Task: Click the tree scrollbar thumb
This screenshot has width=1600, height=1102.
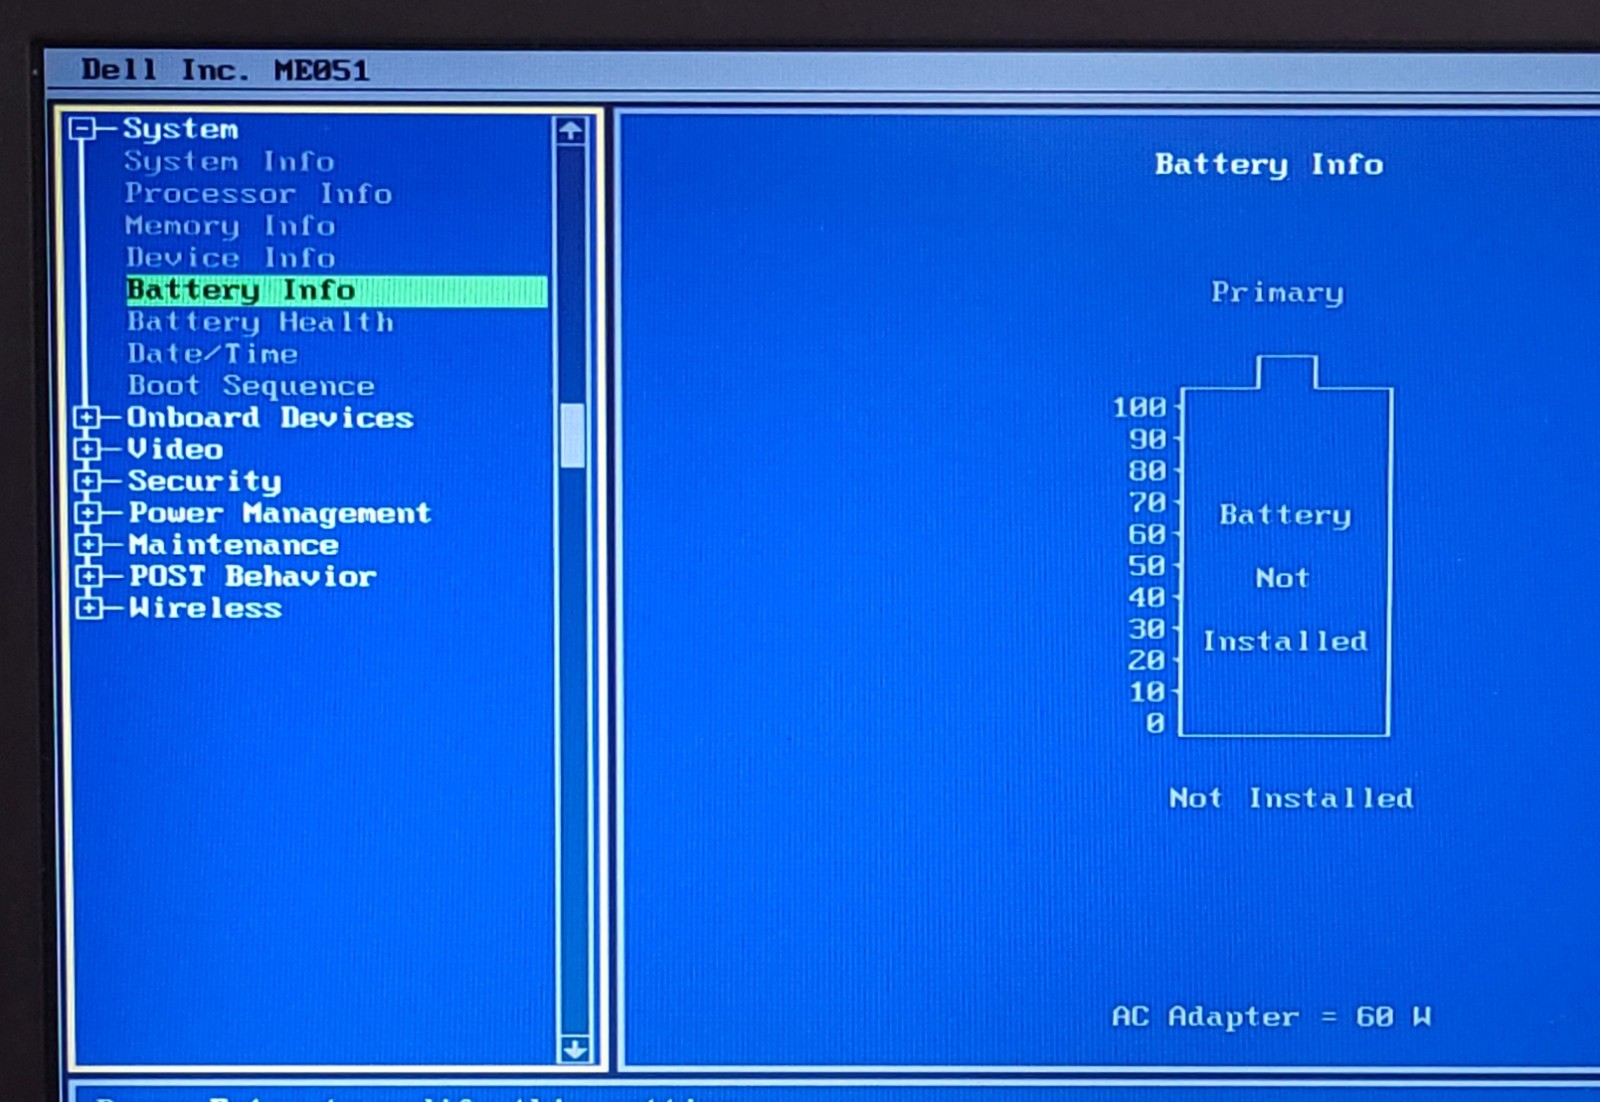Action: coord(573,435)
